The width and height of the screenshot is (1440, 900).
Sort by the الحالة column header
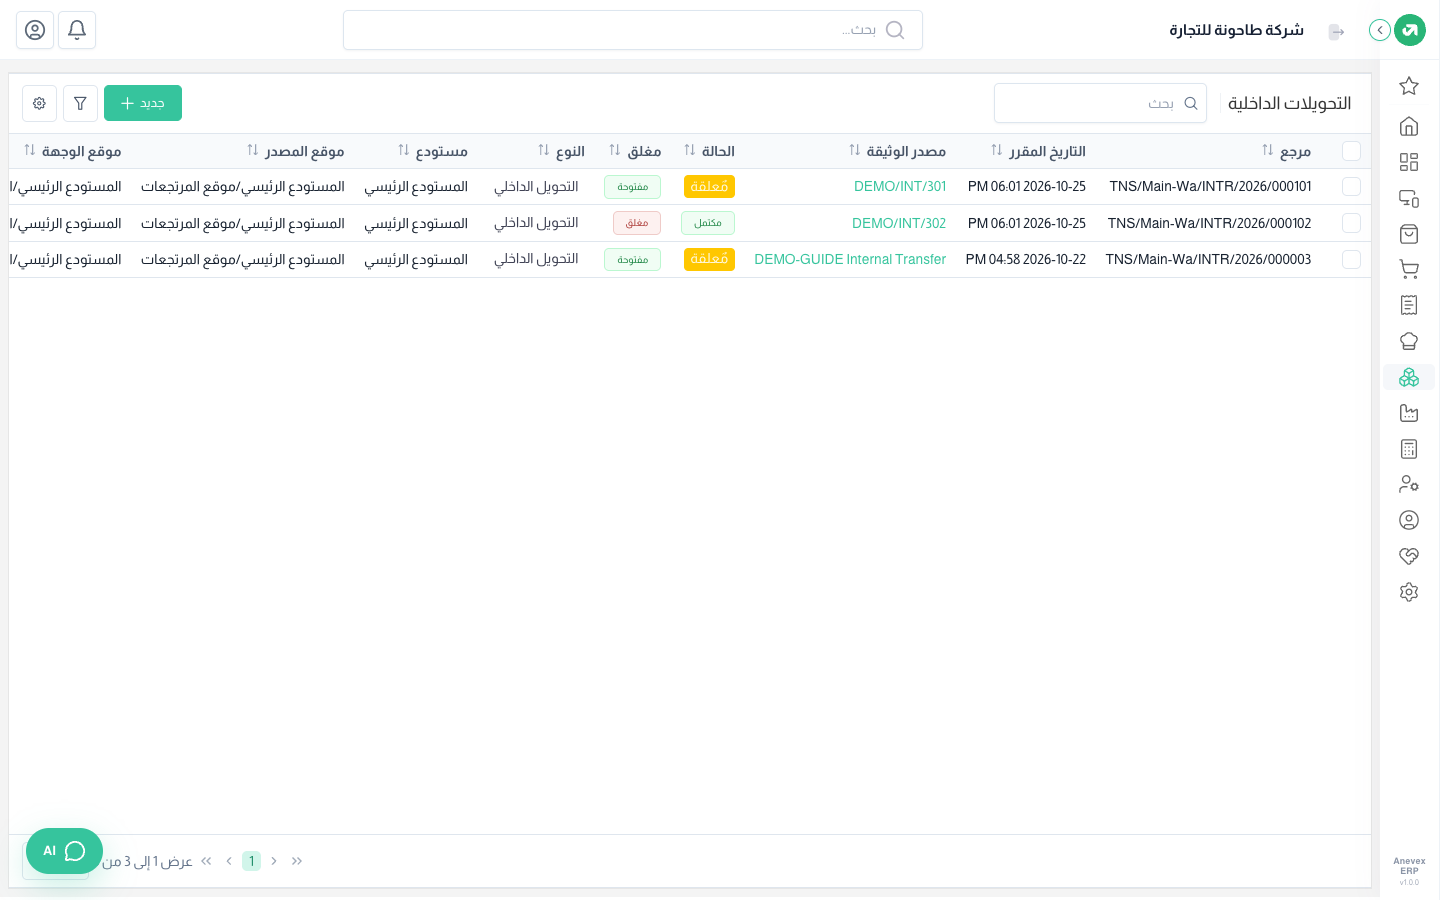click(x=709, y=151)
